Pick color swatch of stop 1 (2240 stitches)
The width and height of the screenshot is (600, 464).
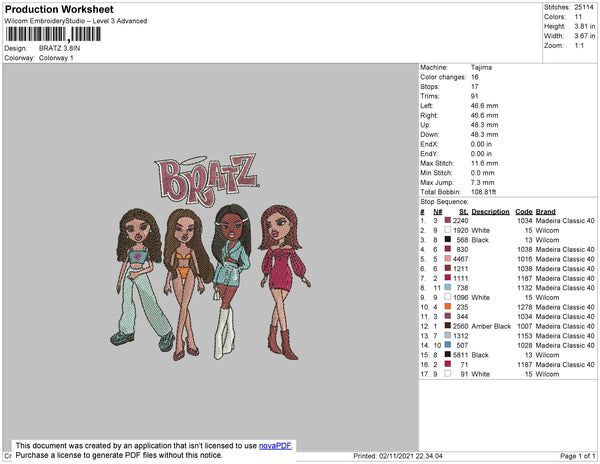[x=448, y=220]
